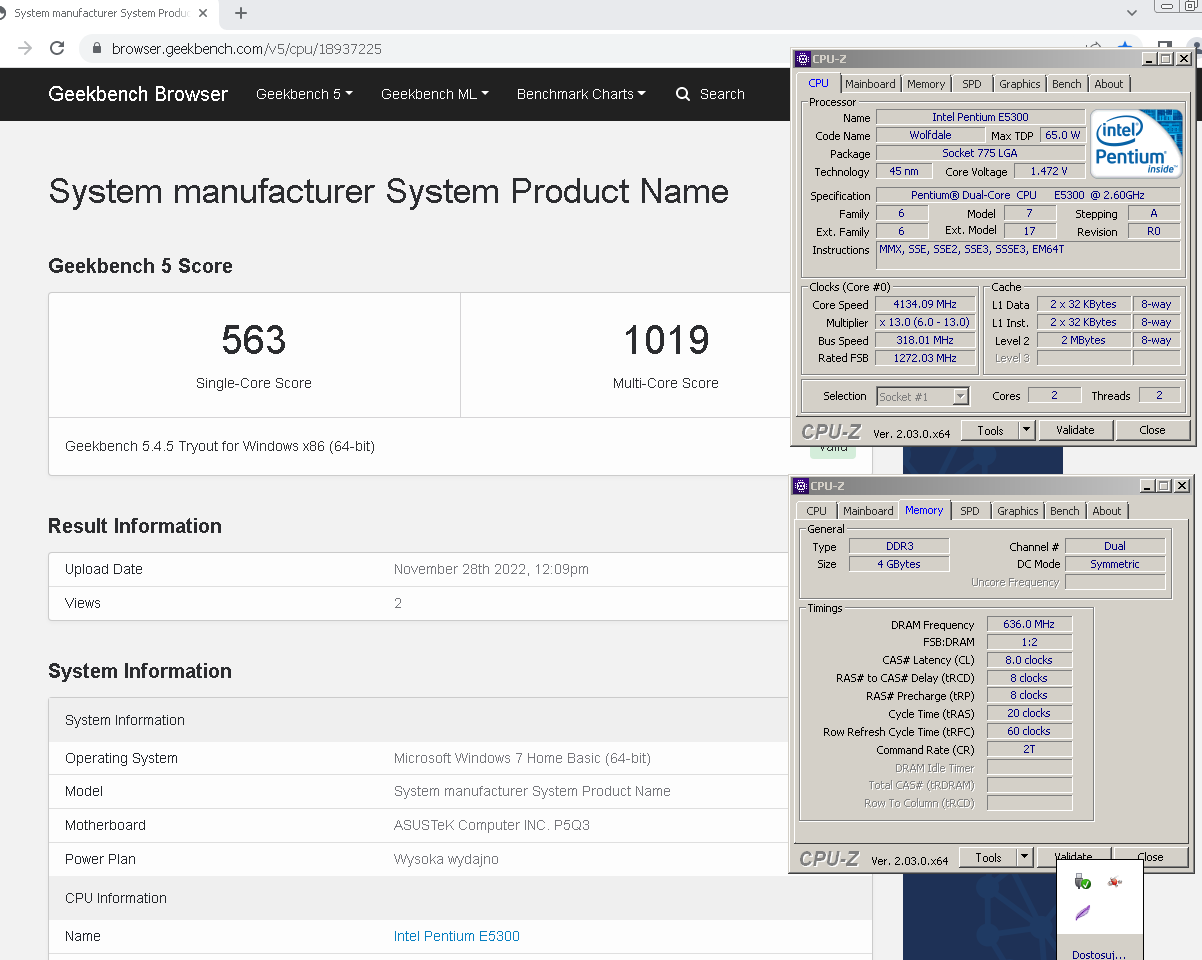Go forward using Chrome's forward arrow
The width and height of the screenshot is (1202, 960).
(25, 48)
